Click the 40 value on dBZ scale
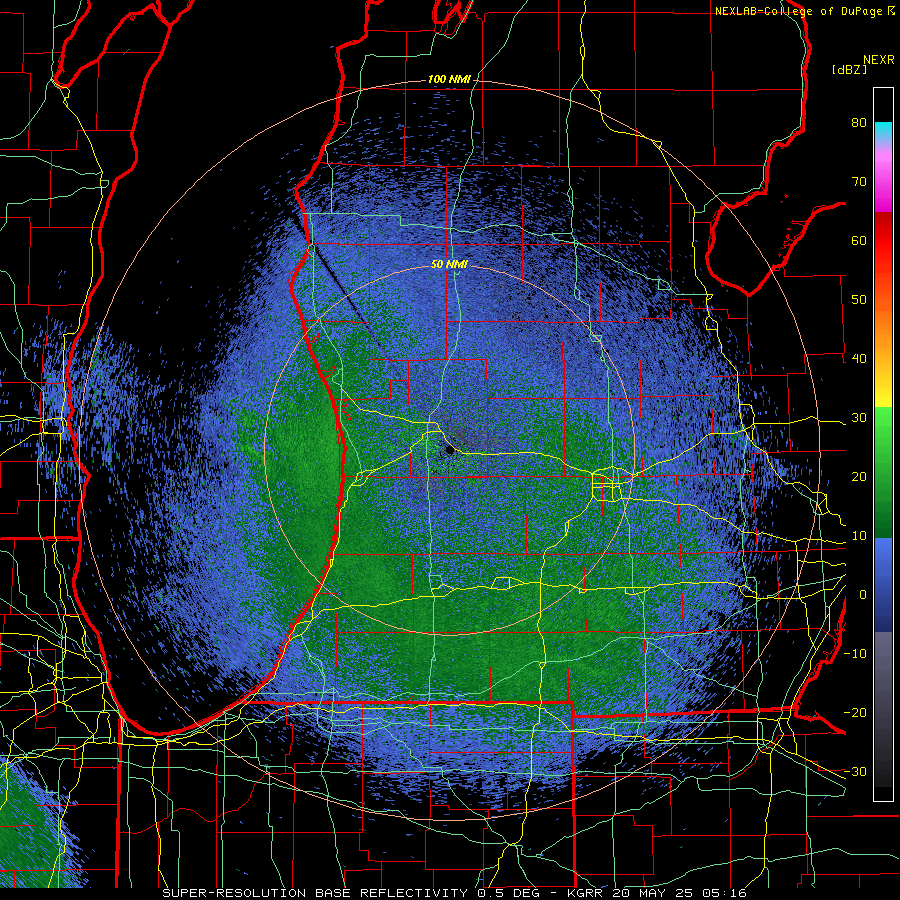 point(859,359)
